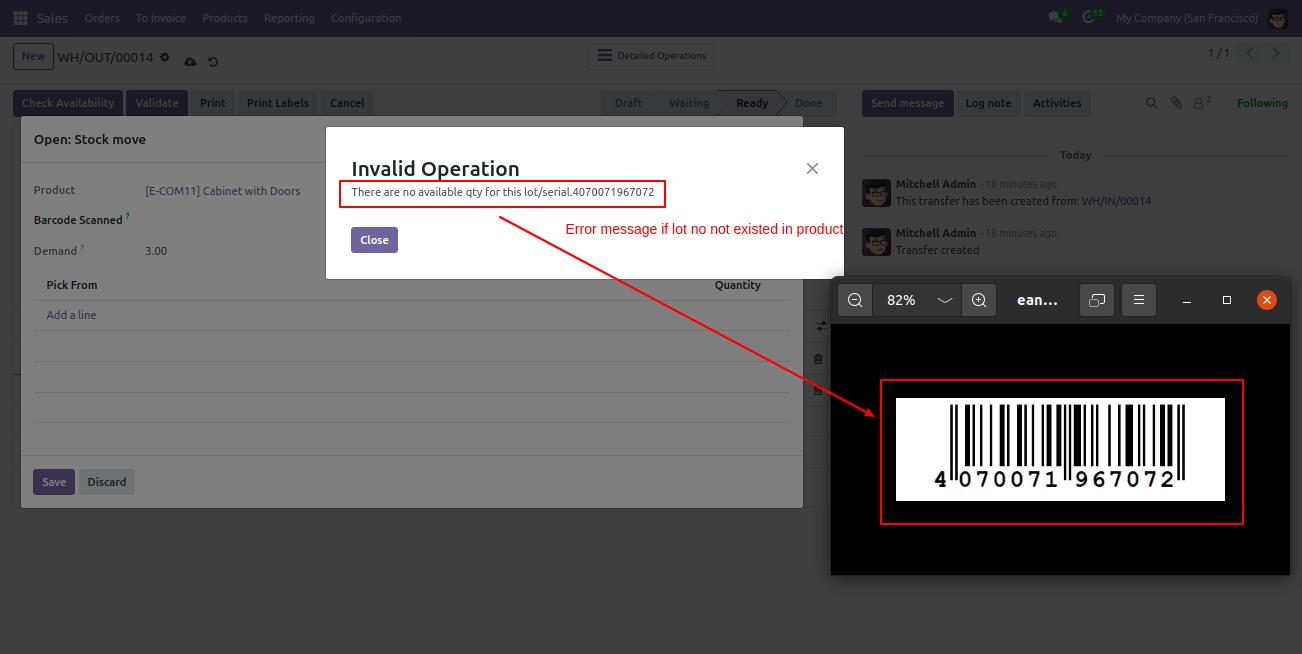1302x654 pixels.
Task: Click Print Labels
Action: (x=278, y=103)
